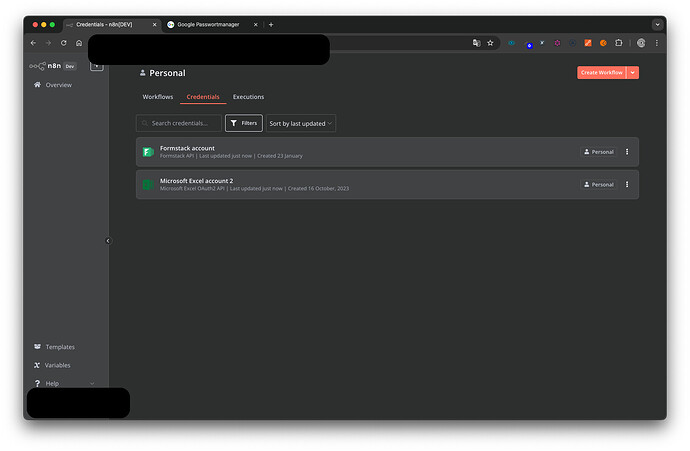Switch to the Executions tab
Viewport: 690px width, 451px height.
(x=248, y=97)
